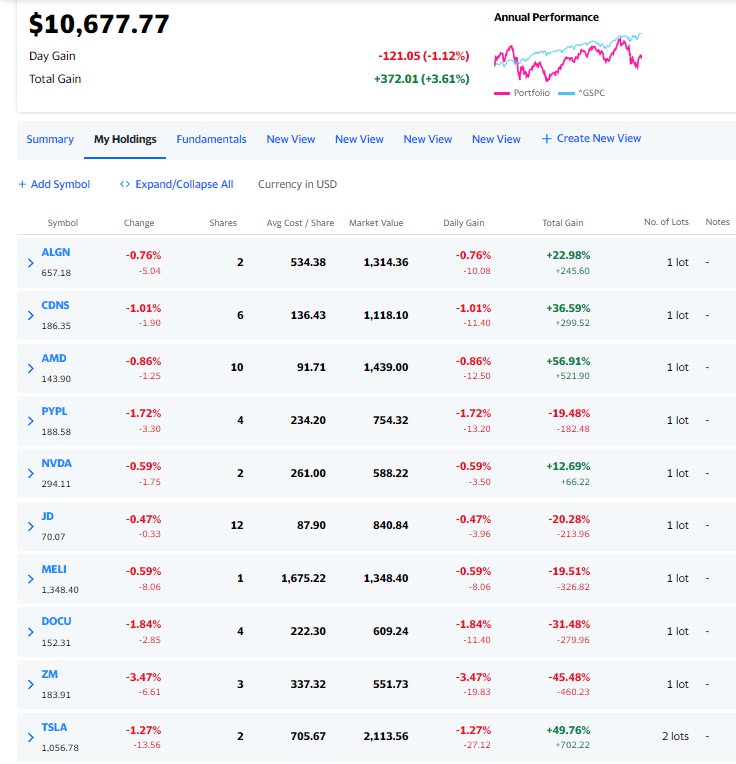Expand the MELI holding row chevron
The width and height of the screenshot is (736, 764).
pos(31,579)
